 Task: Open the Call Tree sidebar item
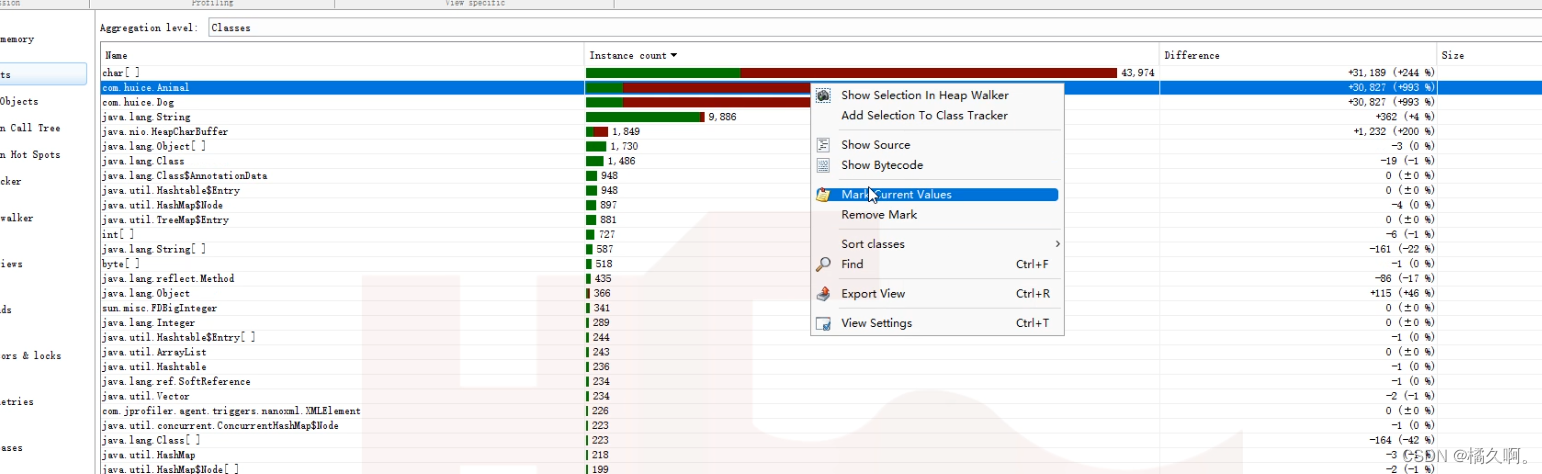[30, 128]
